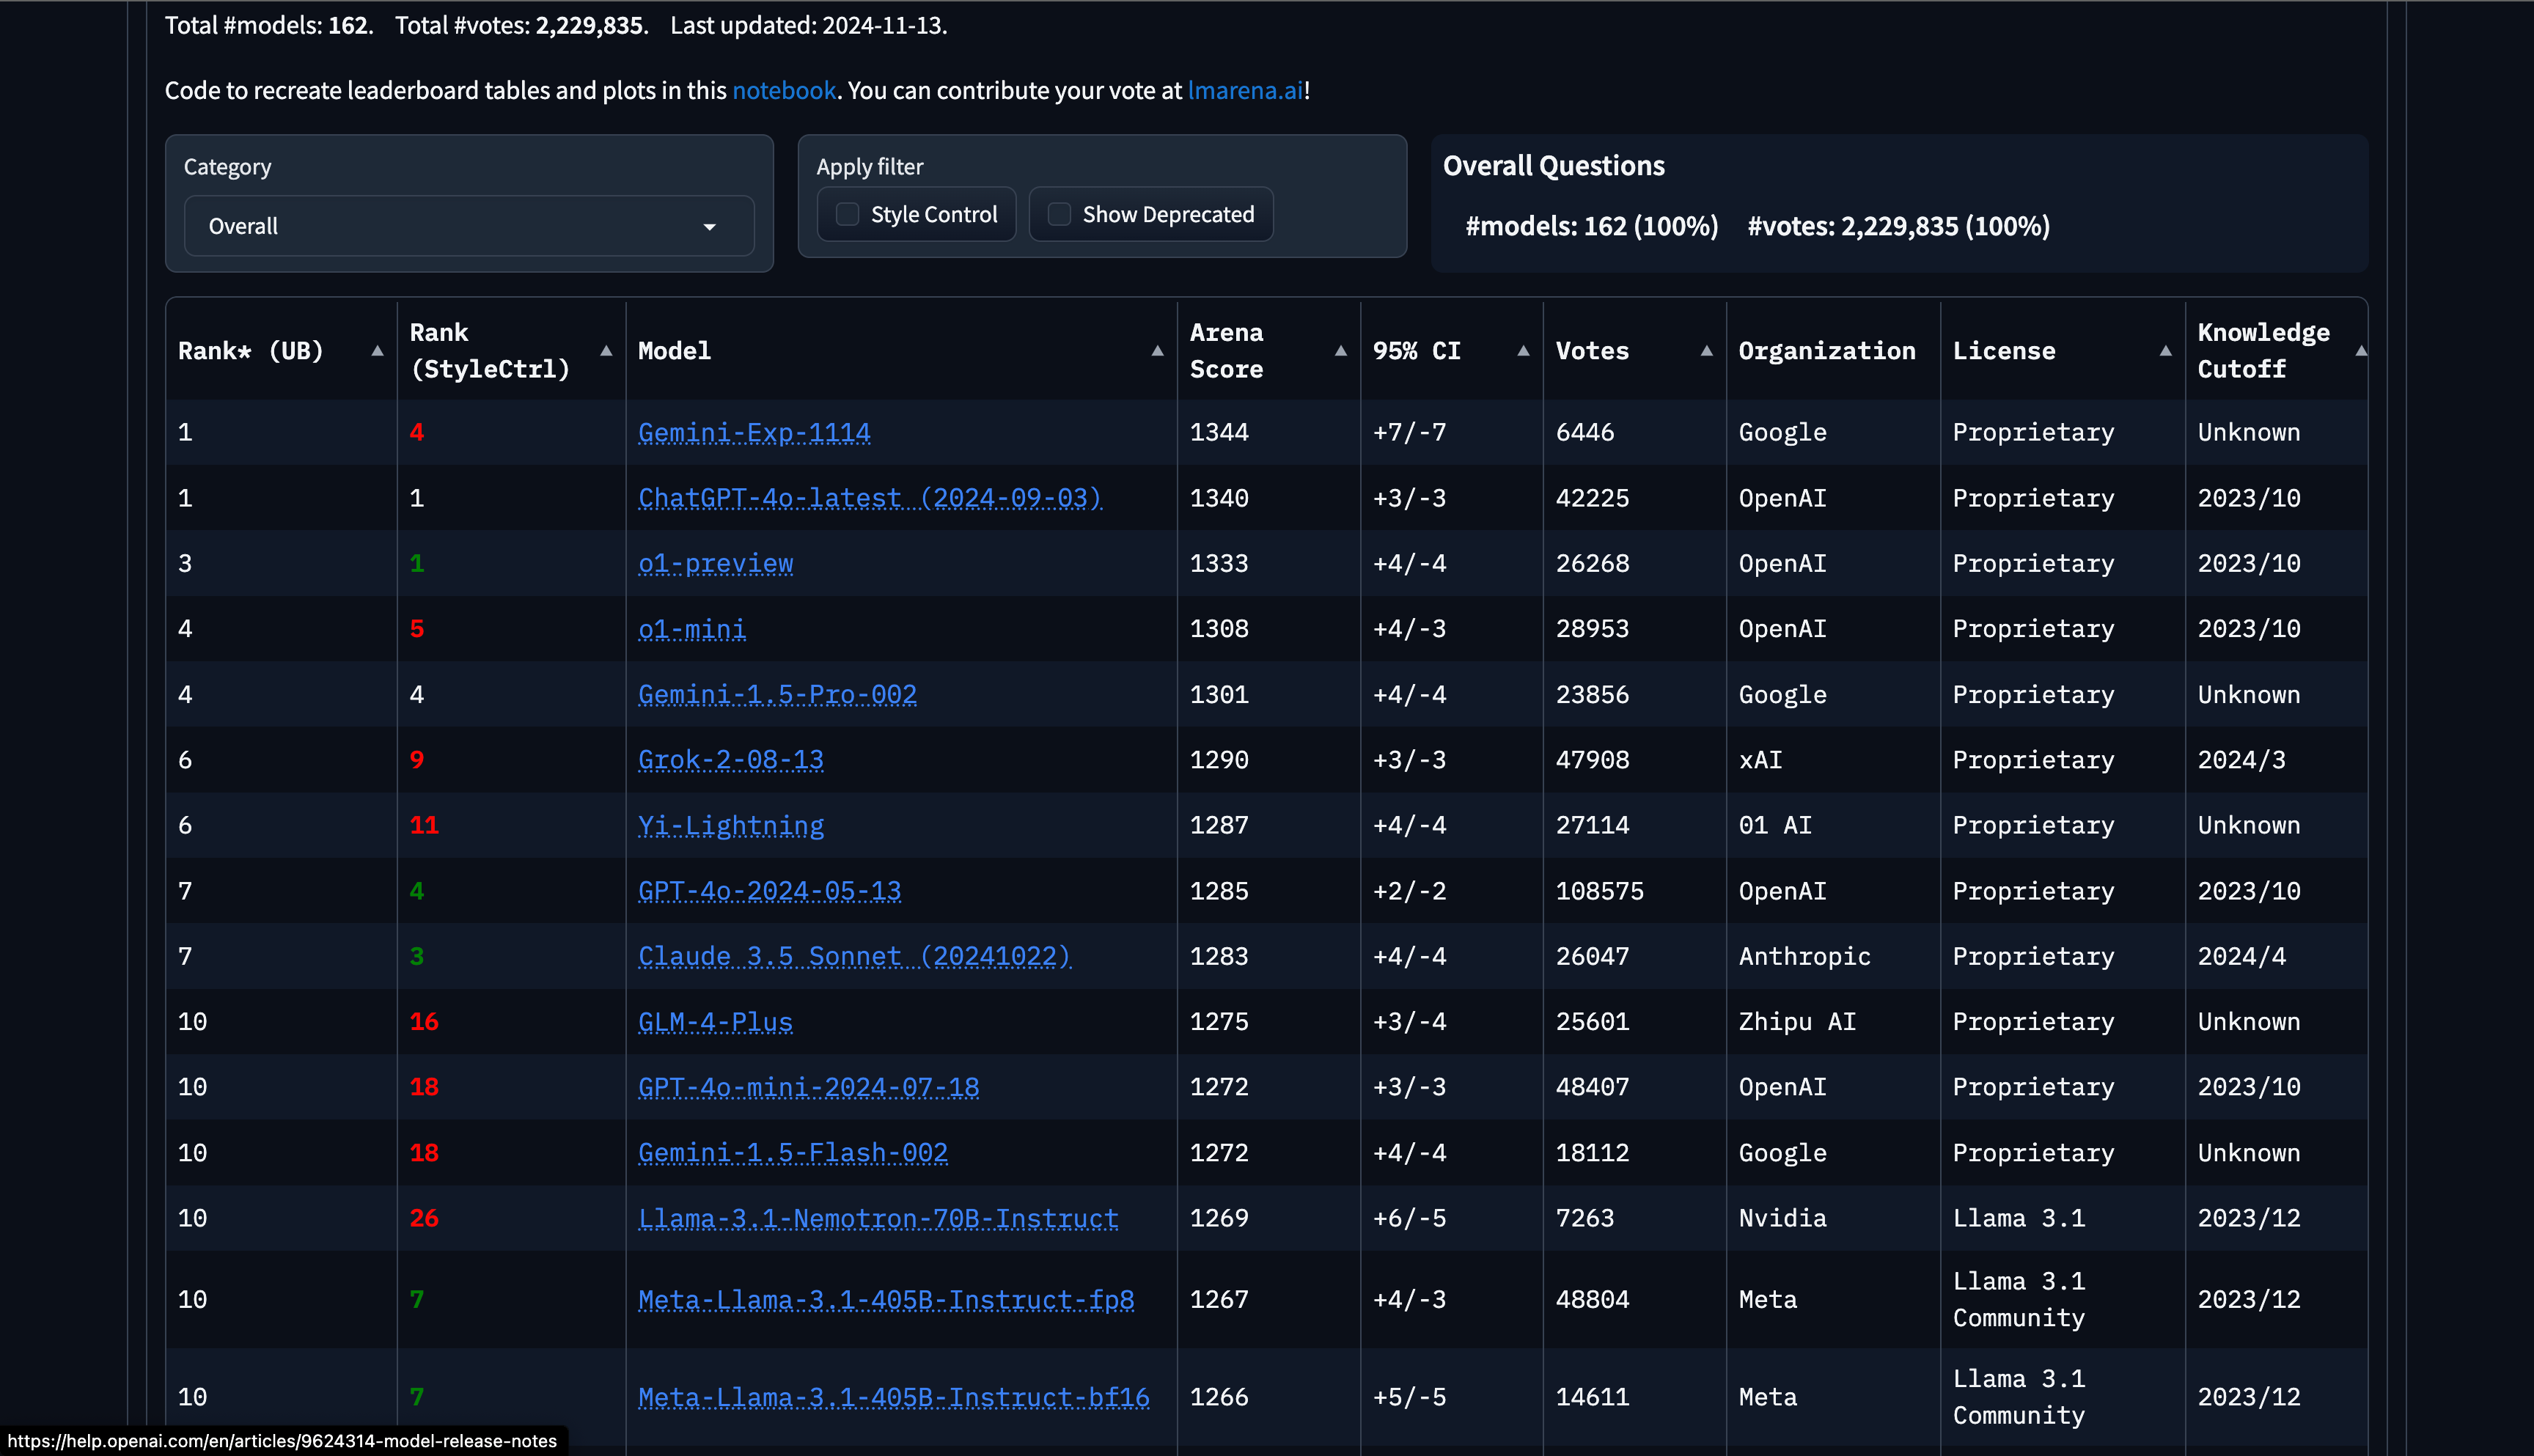This screenshot has height=1456, width=2534.
Task: Open the Yi-Lightning model page
Action: [x=731, y=825]
